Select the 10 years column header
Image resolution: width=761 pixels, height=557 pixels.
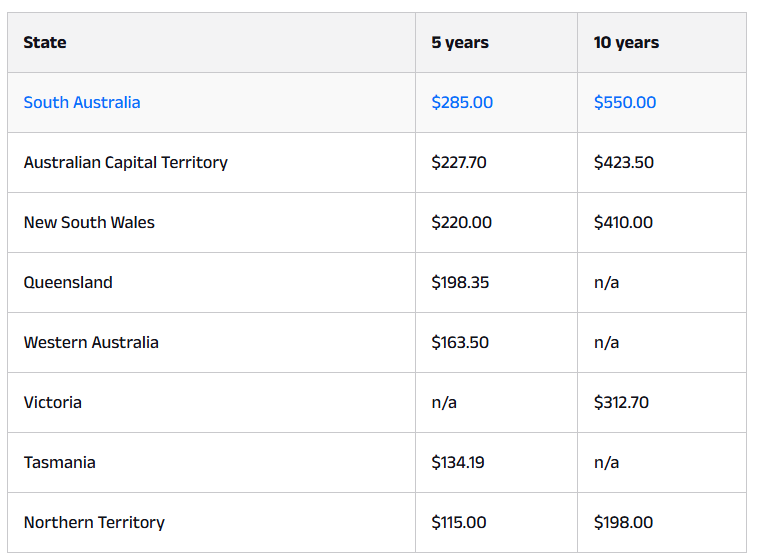click(x=626, y=43)
